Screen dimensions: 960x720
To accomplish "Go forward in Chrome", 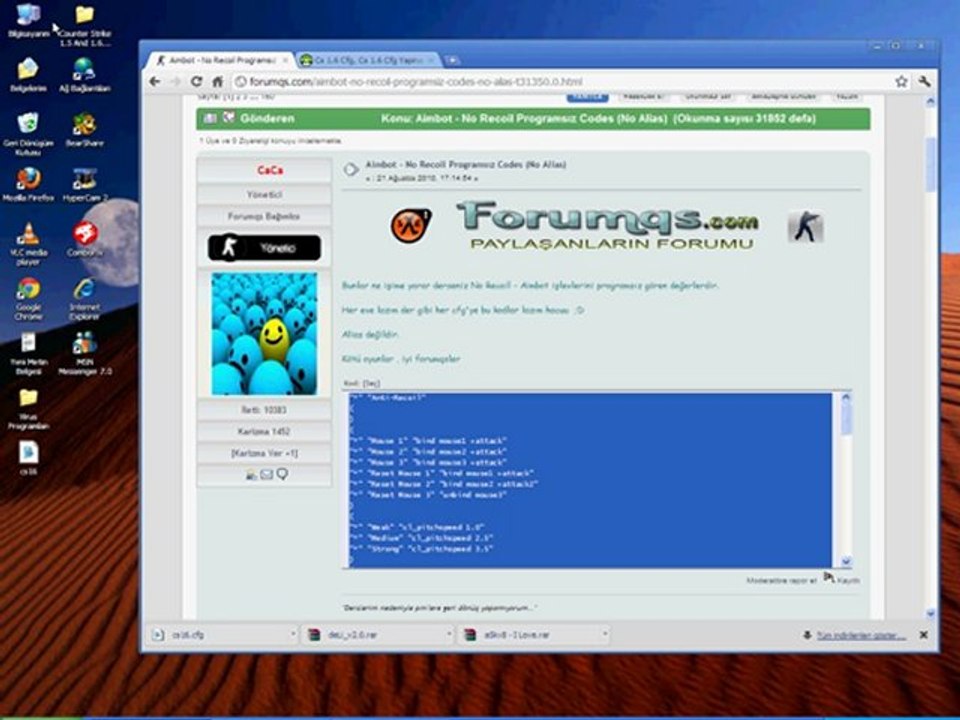I will pos(176,81).
